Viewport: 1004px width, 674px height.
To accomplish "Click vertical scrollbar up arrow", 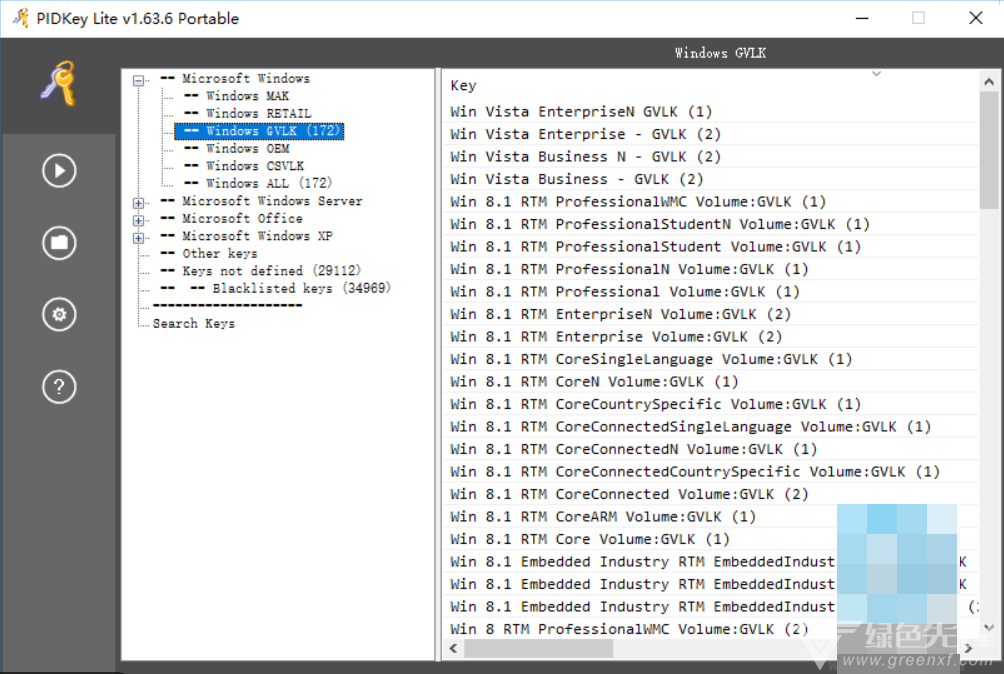I will pos(989,81).
